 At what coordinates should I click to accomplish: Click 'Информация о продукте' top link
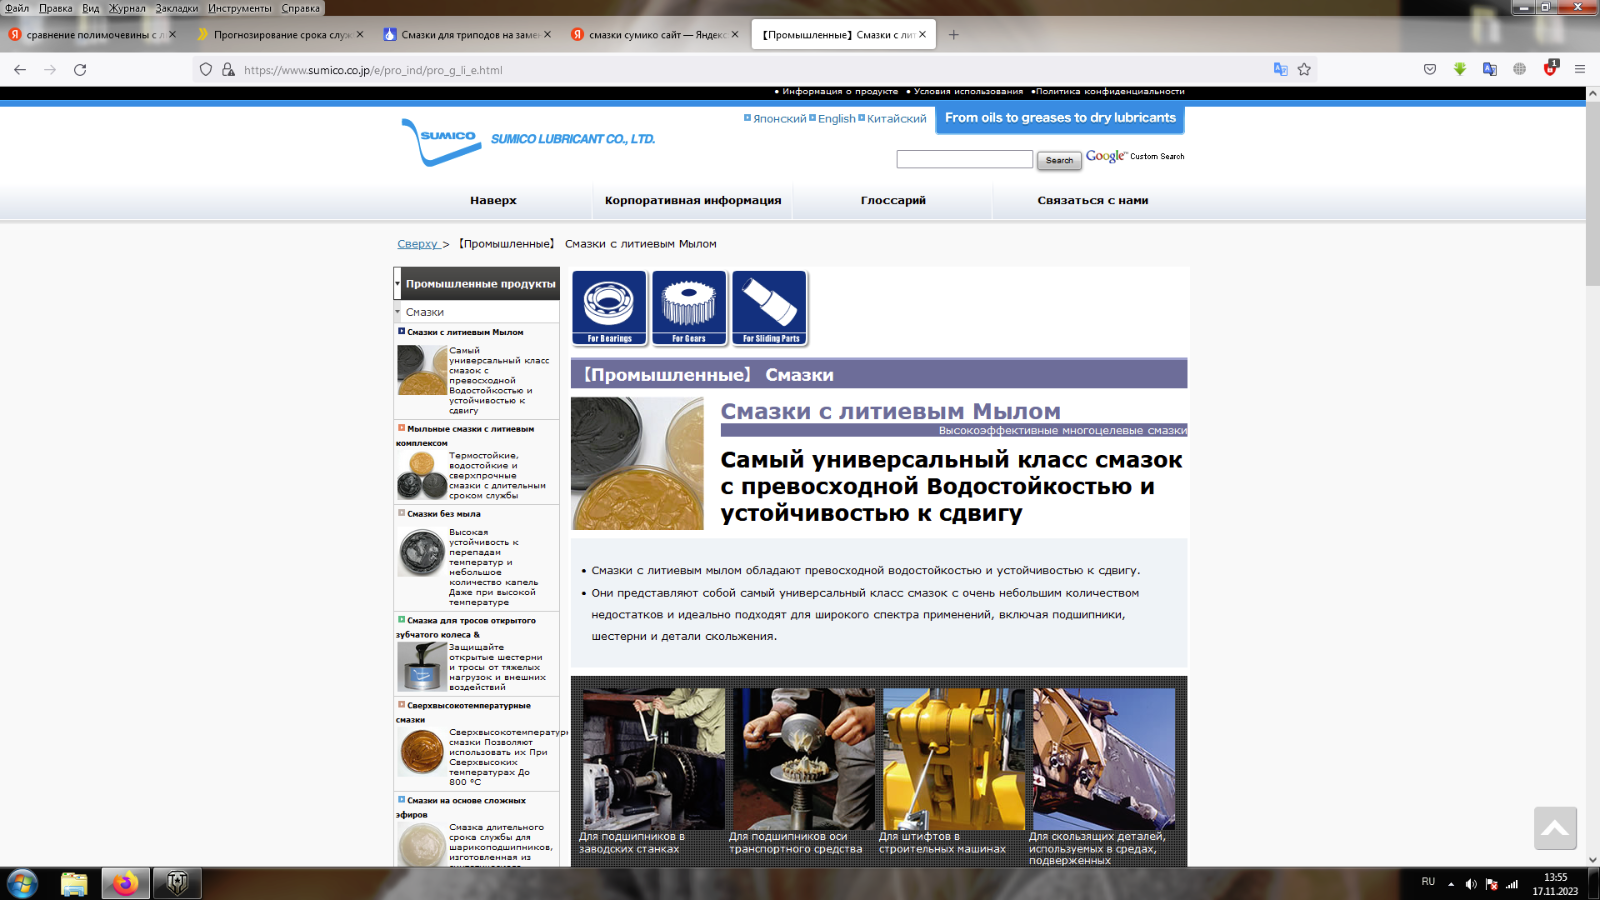[840, 92]
